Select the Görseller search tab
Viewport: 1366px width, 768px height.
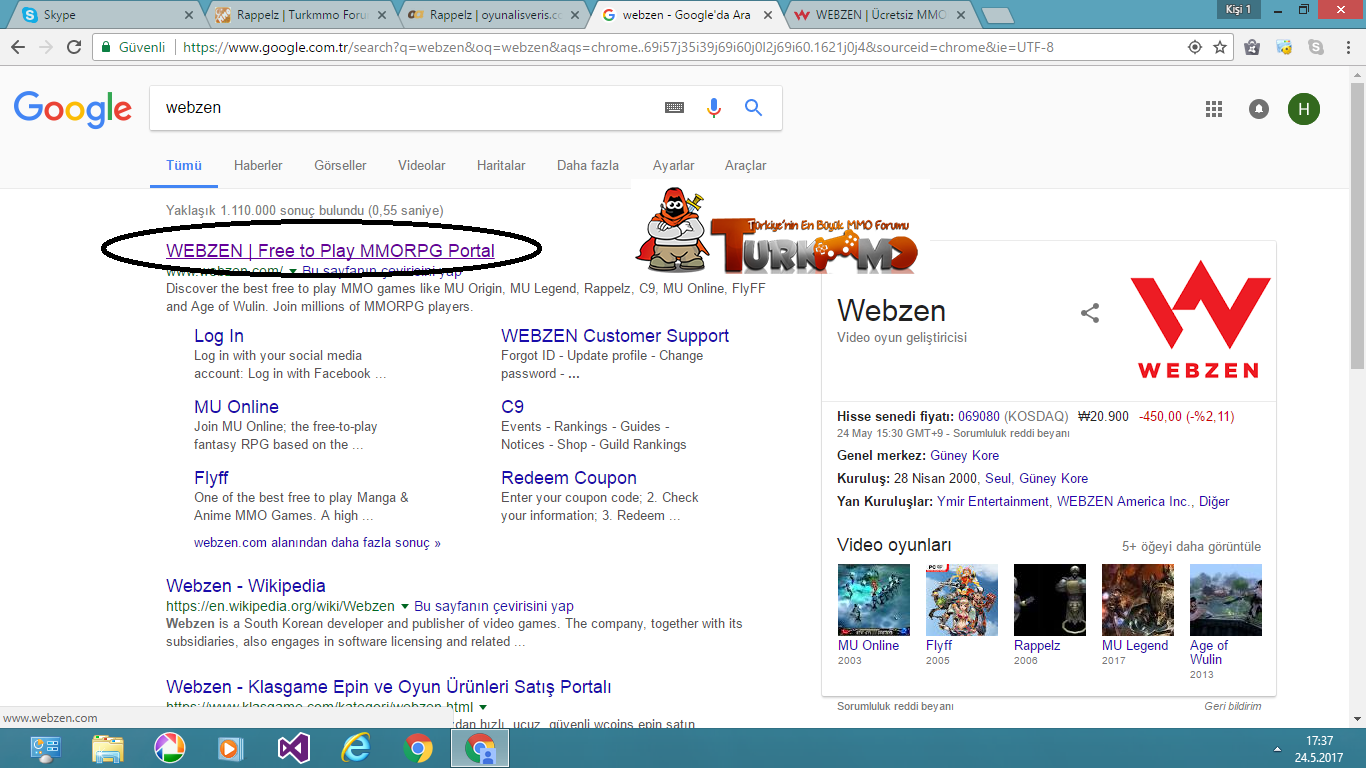[340, 165]
